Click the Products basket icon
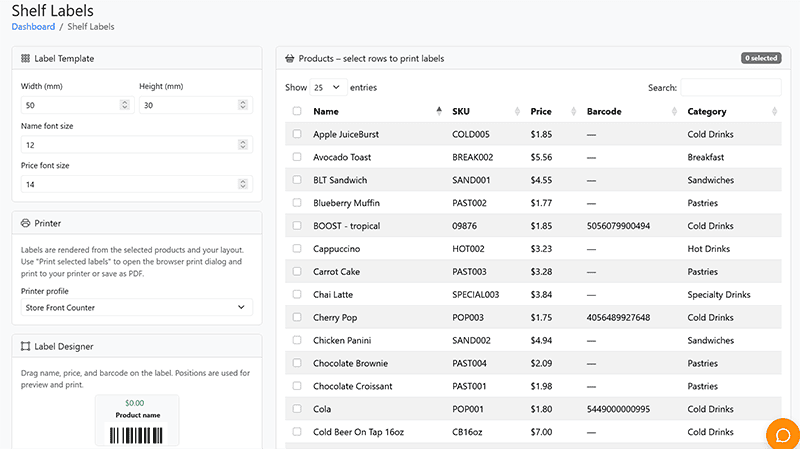 point(290,58)
